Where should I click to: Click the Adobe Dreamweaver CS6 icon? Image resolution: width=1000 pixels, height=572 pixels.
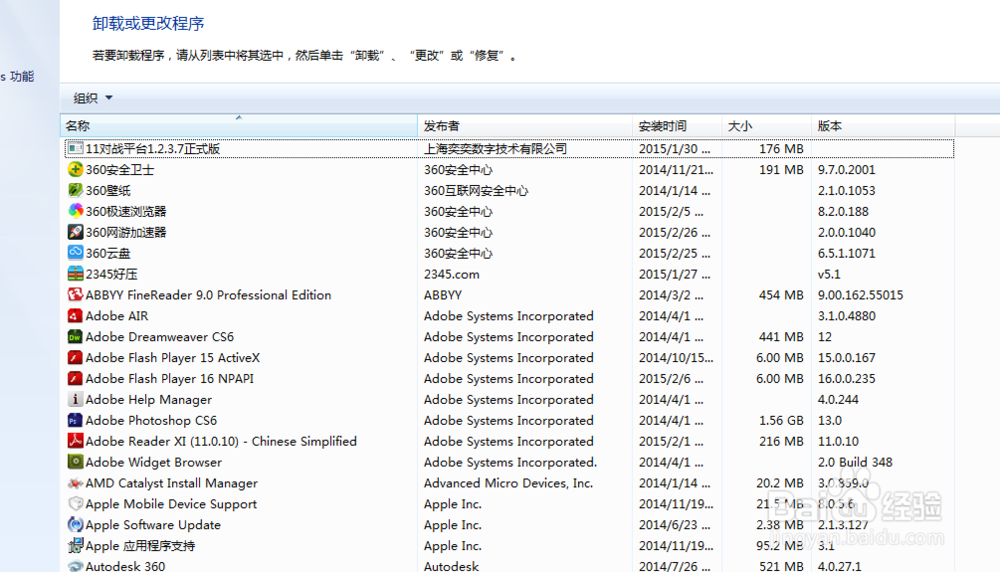point(75,337)
